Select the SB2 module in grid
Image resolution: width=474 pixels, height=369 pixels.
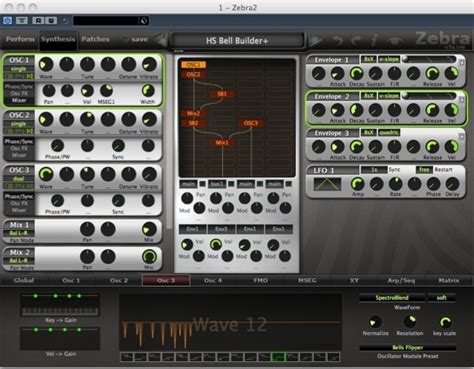(x=193, y=123)
